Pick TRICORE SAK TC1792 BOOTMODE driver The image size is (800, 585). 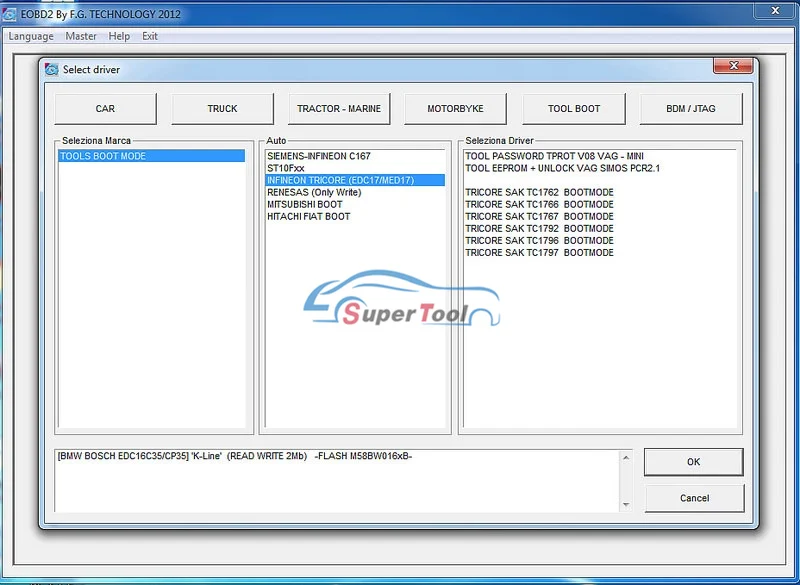(x=539, y=228)
